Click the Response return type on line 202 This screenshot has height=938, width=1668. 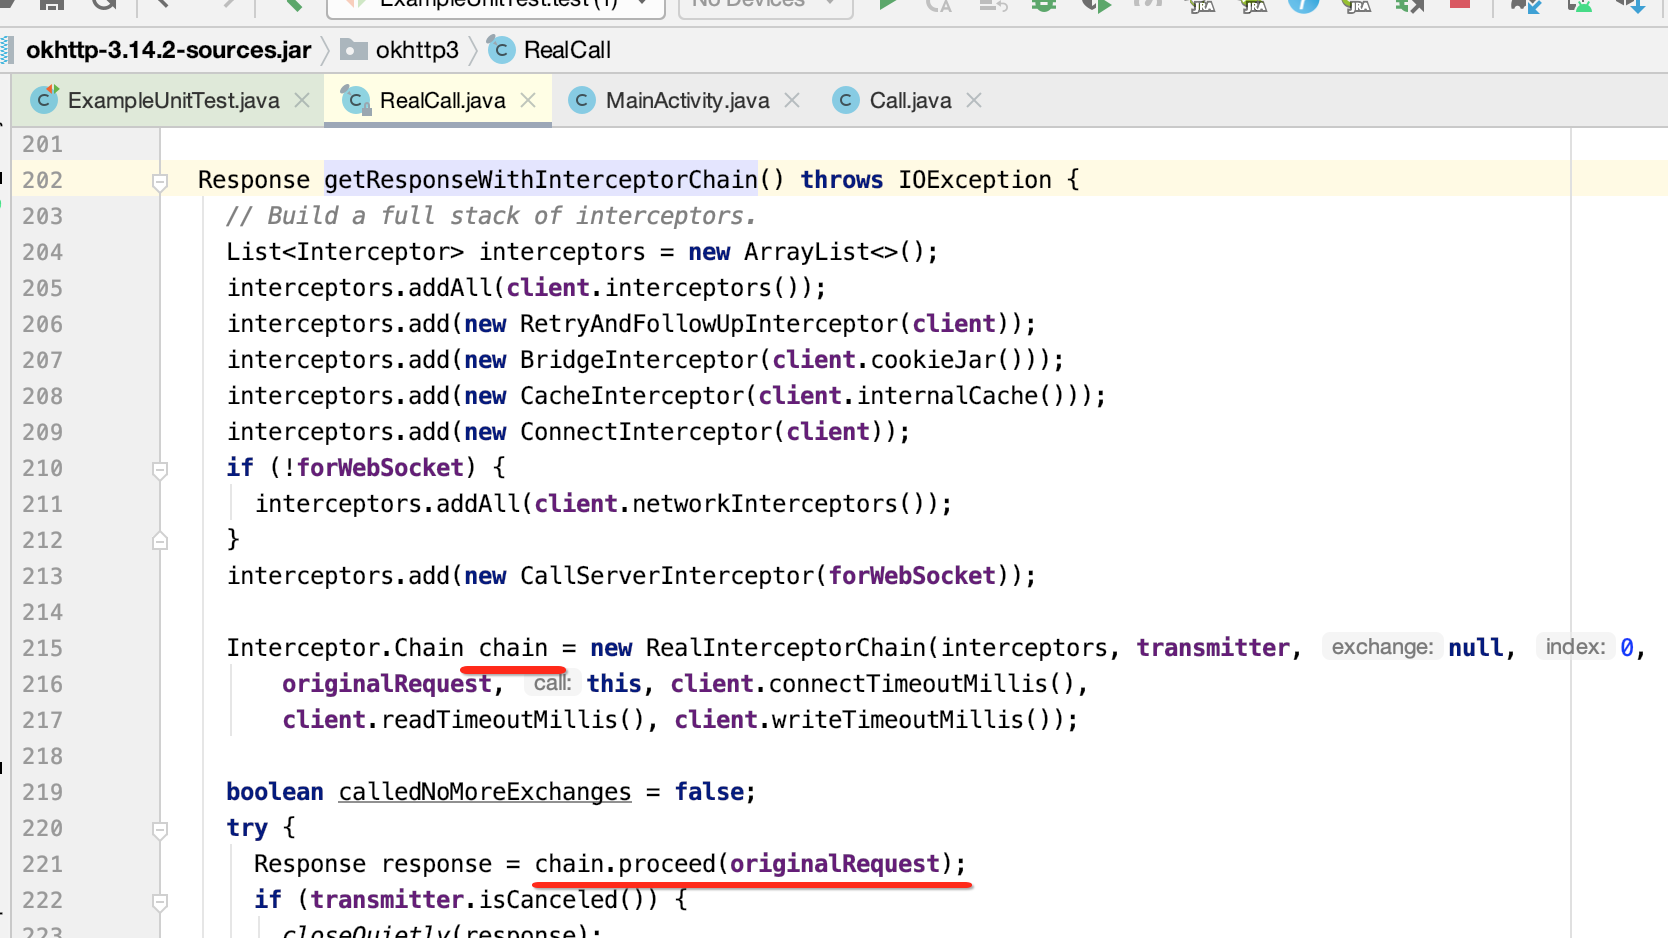point(254,180)
